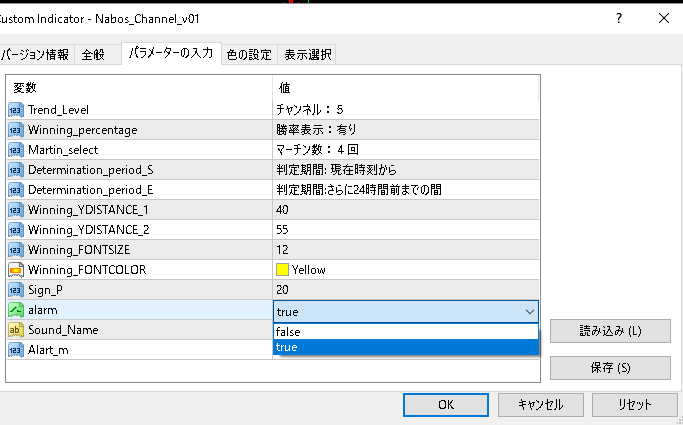Click the yellow Winning_FONTCOLOR swatch
683x425 pixels.
(282, 270)
